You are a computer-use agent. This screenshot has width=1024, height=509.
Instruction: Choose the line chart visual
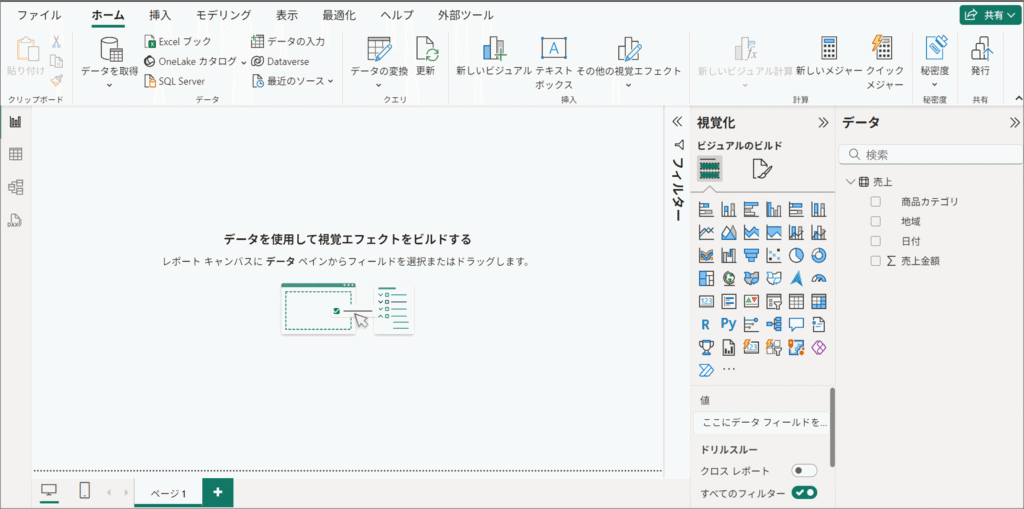pos(705,232)
